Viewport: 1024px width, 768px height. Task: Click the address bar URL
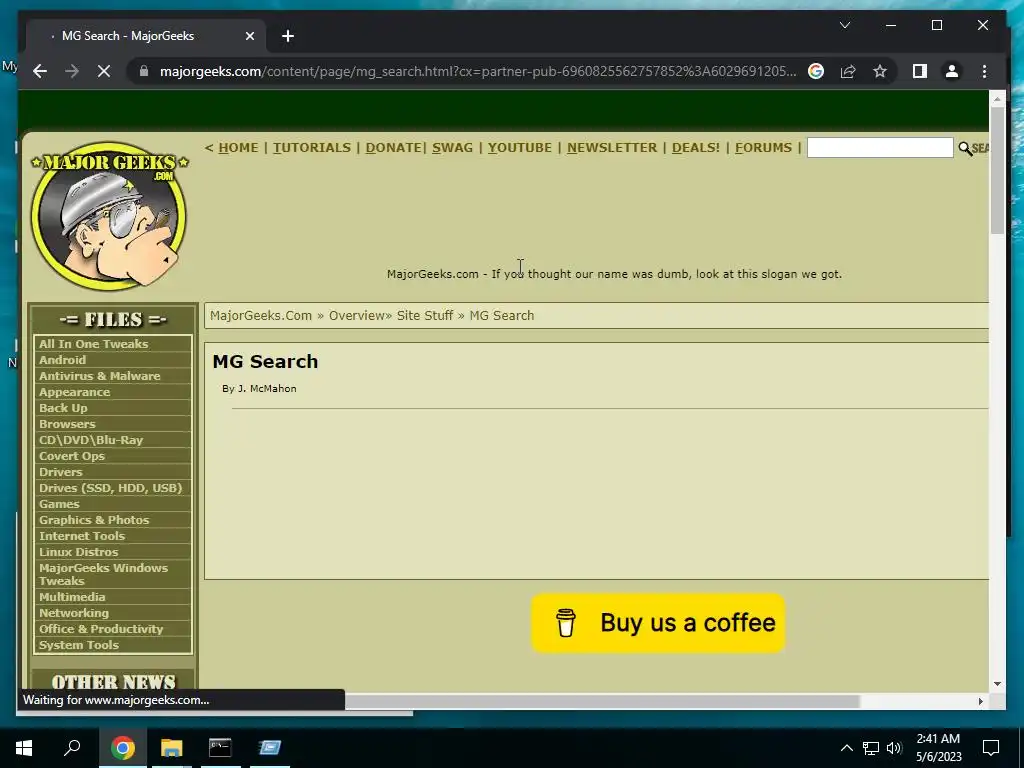click(478, 71)
